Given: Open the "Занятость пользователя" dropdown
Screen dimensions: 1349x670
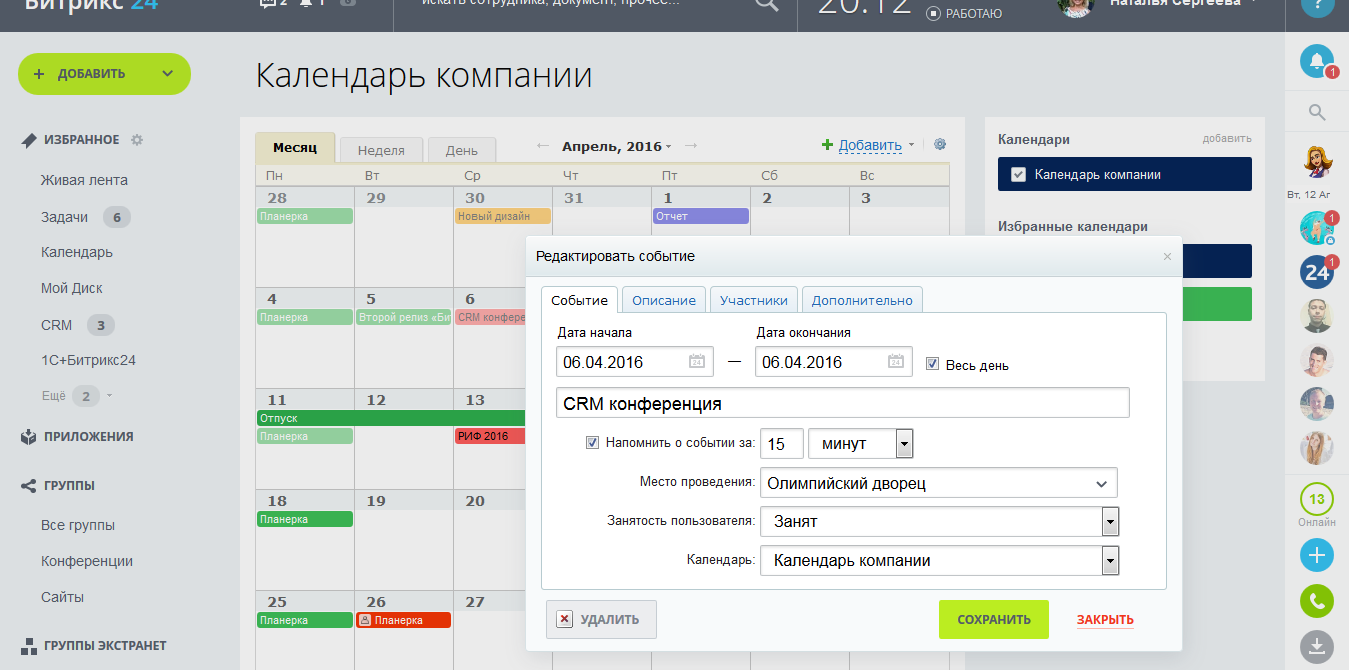Looking at the screenshot, I should point(1109,521).
